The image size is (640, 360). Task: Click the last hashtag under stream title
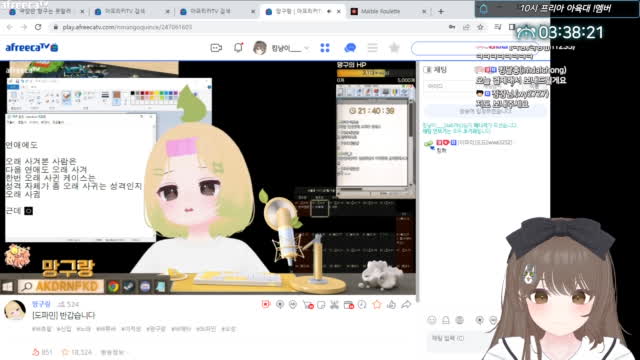pos(229,329)
